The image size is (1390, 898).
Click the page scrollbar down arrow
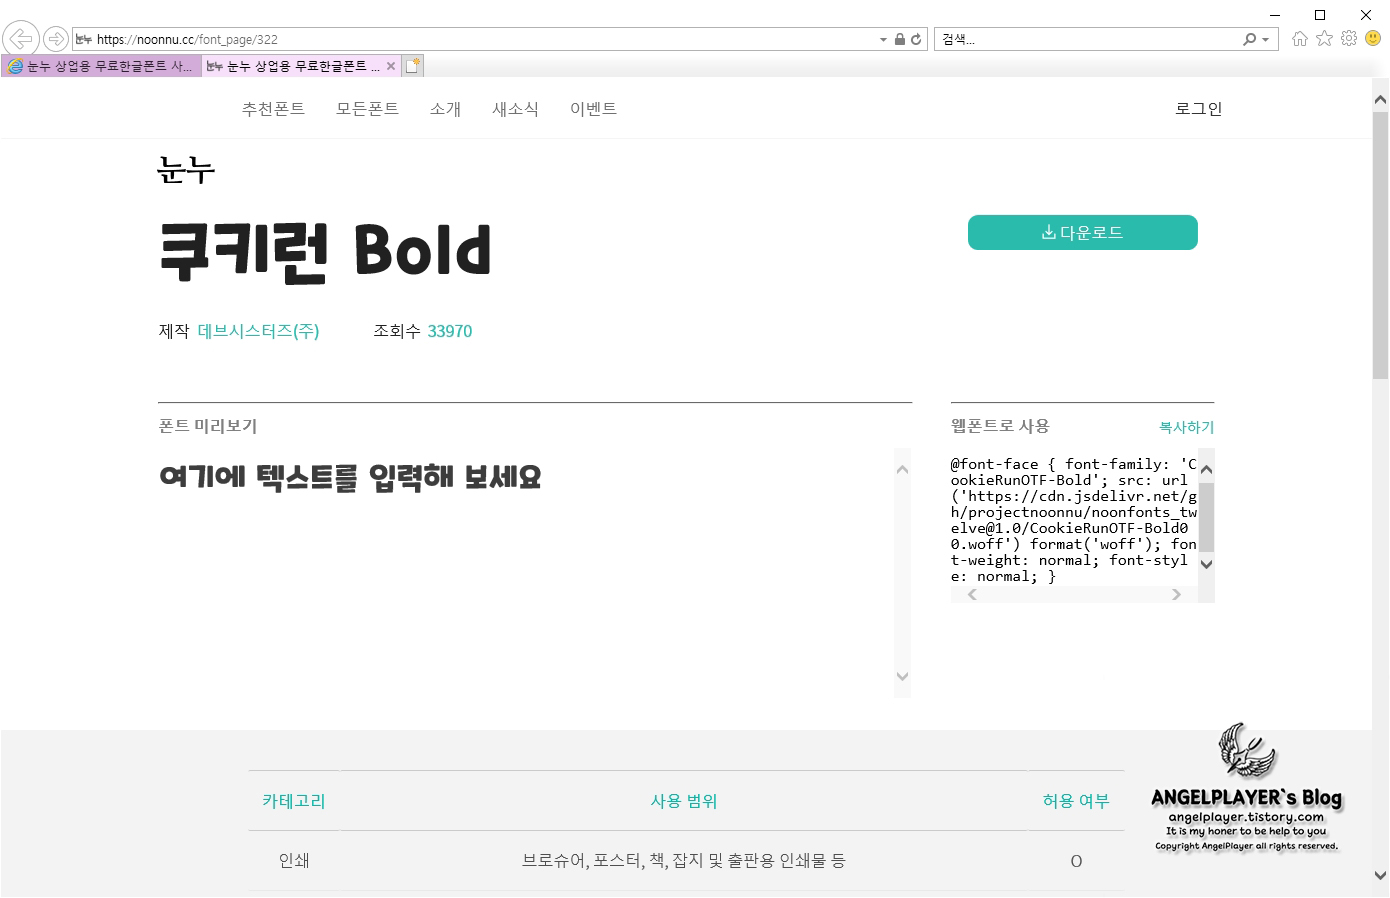1380,874
